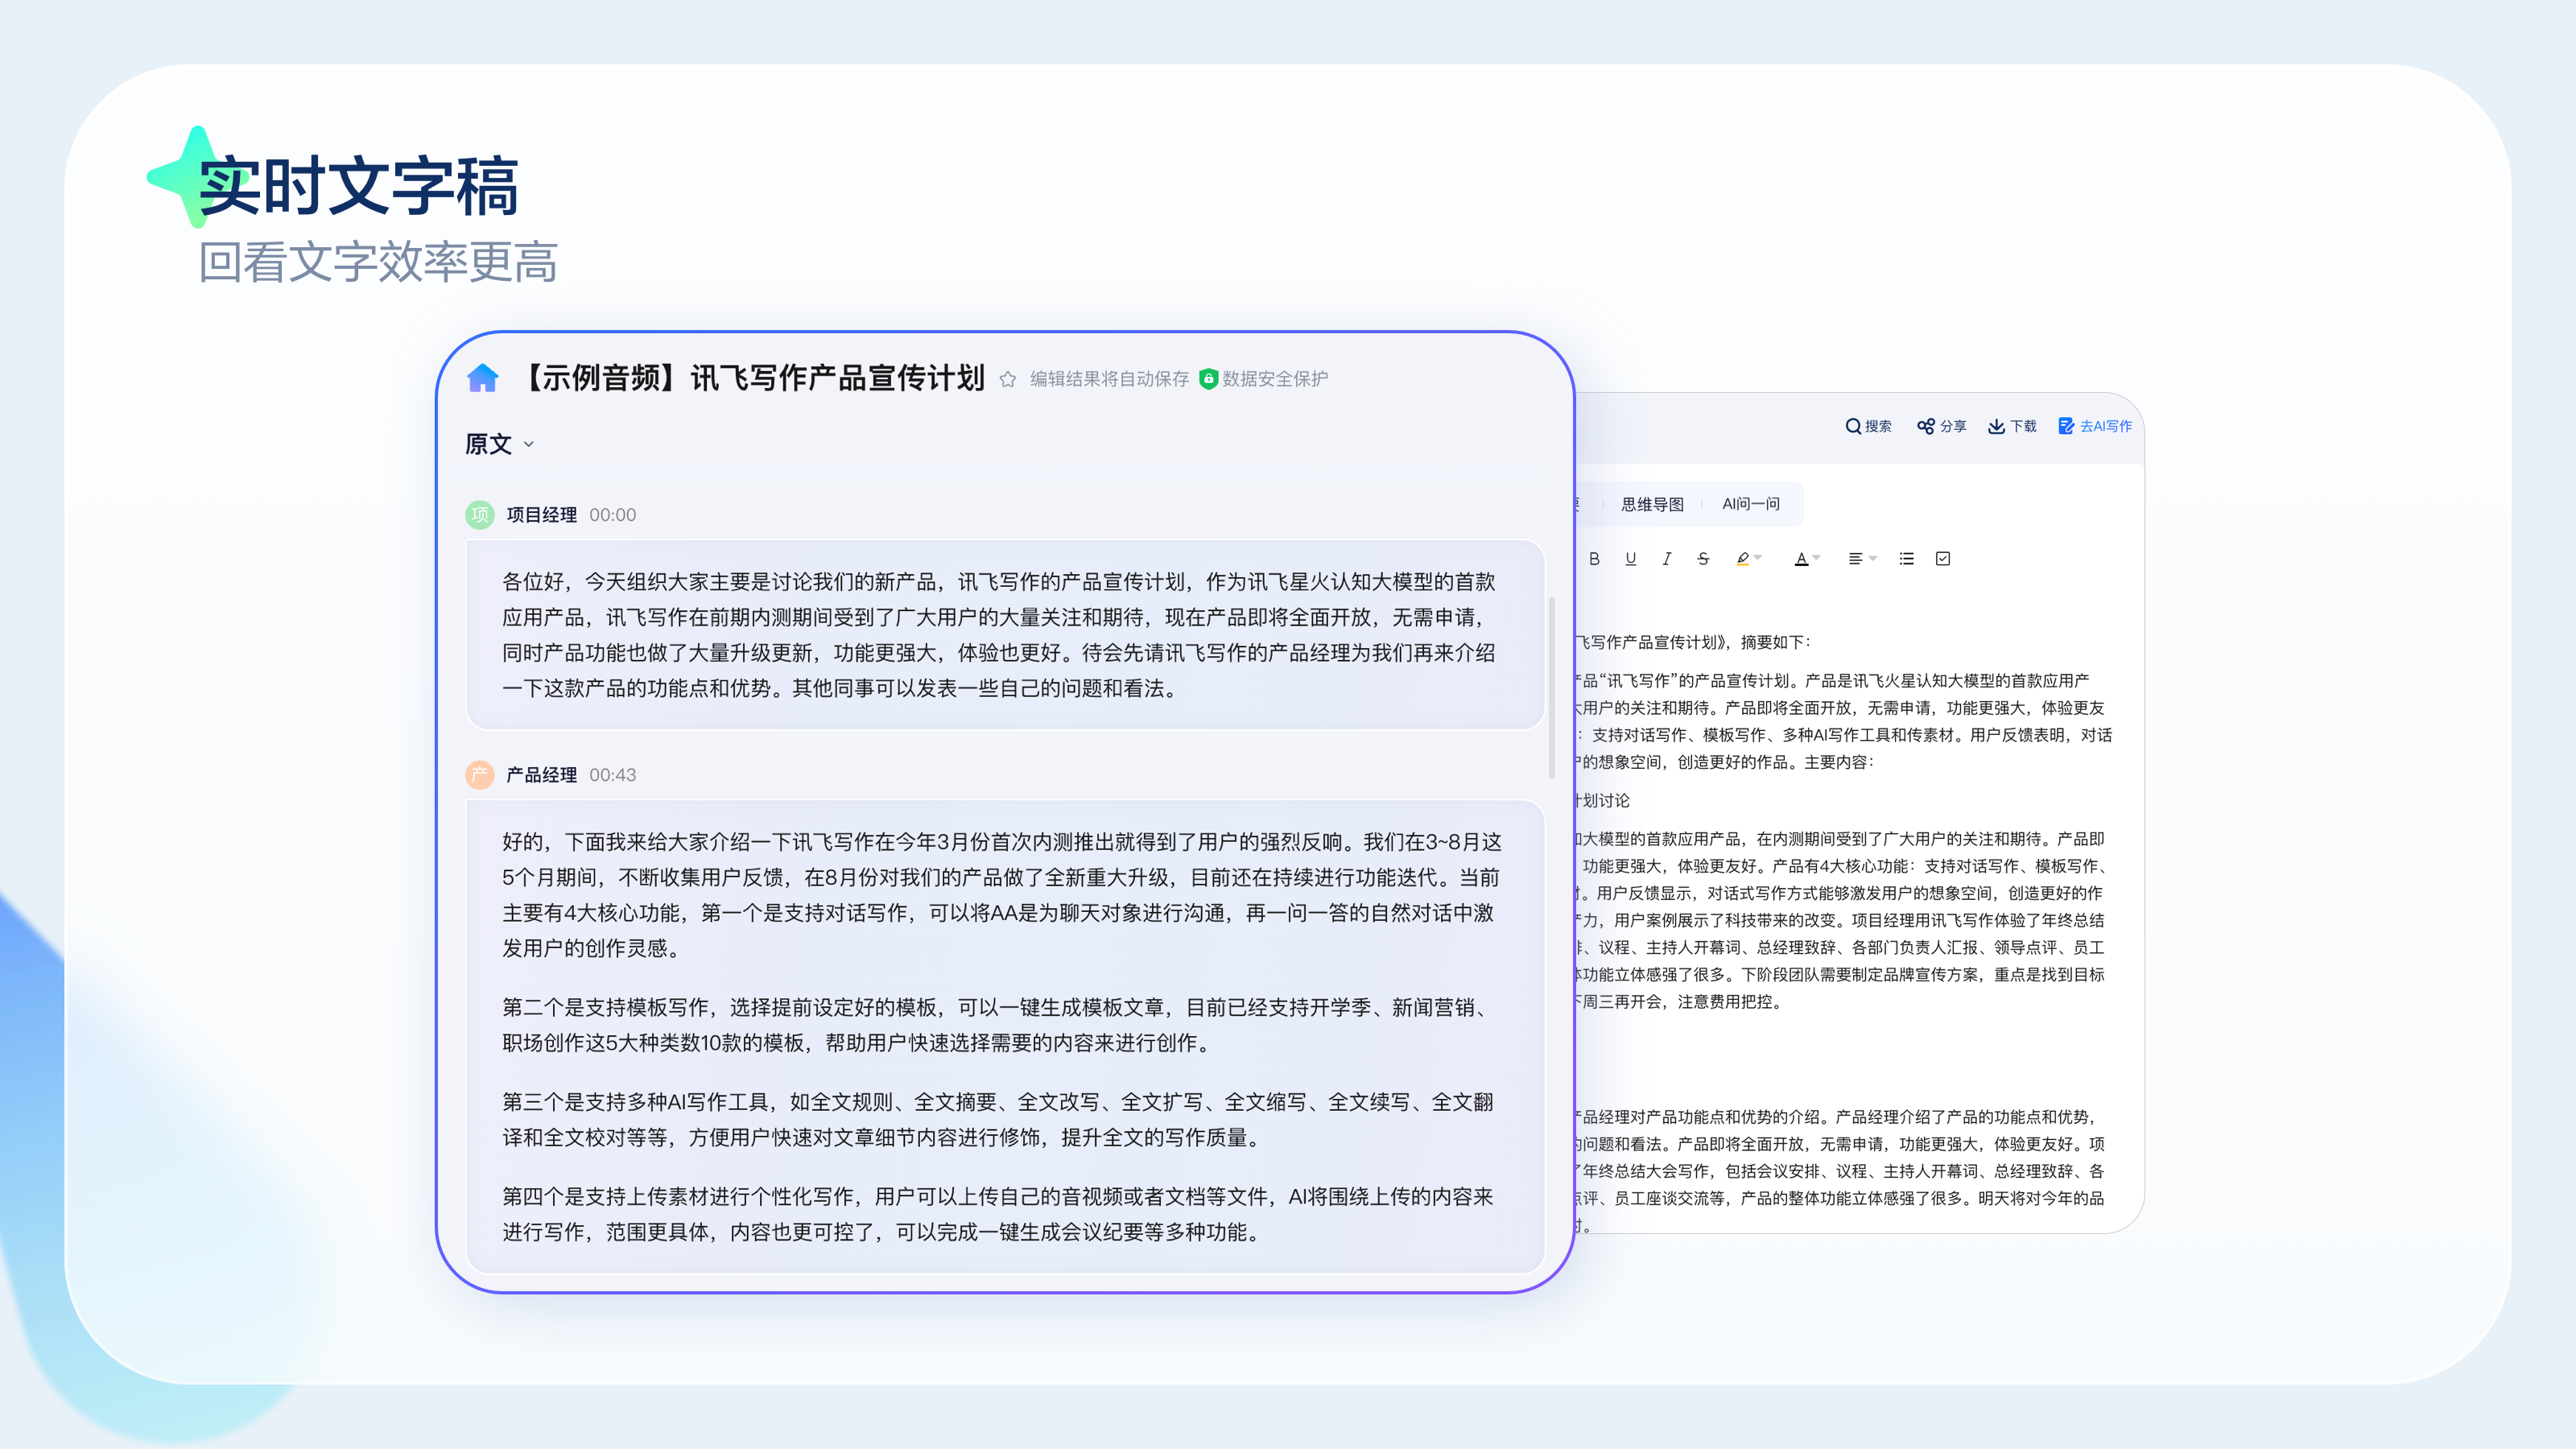Apply the yellow highlighter
The height and width of the screenshot is (1449, 2576).
pyautogui.click(x=1743, y=559)
